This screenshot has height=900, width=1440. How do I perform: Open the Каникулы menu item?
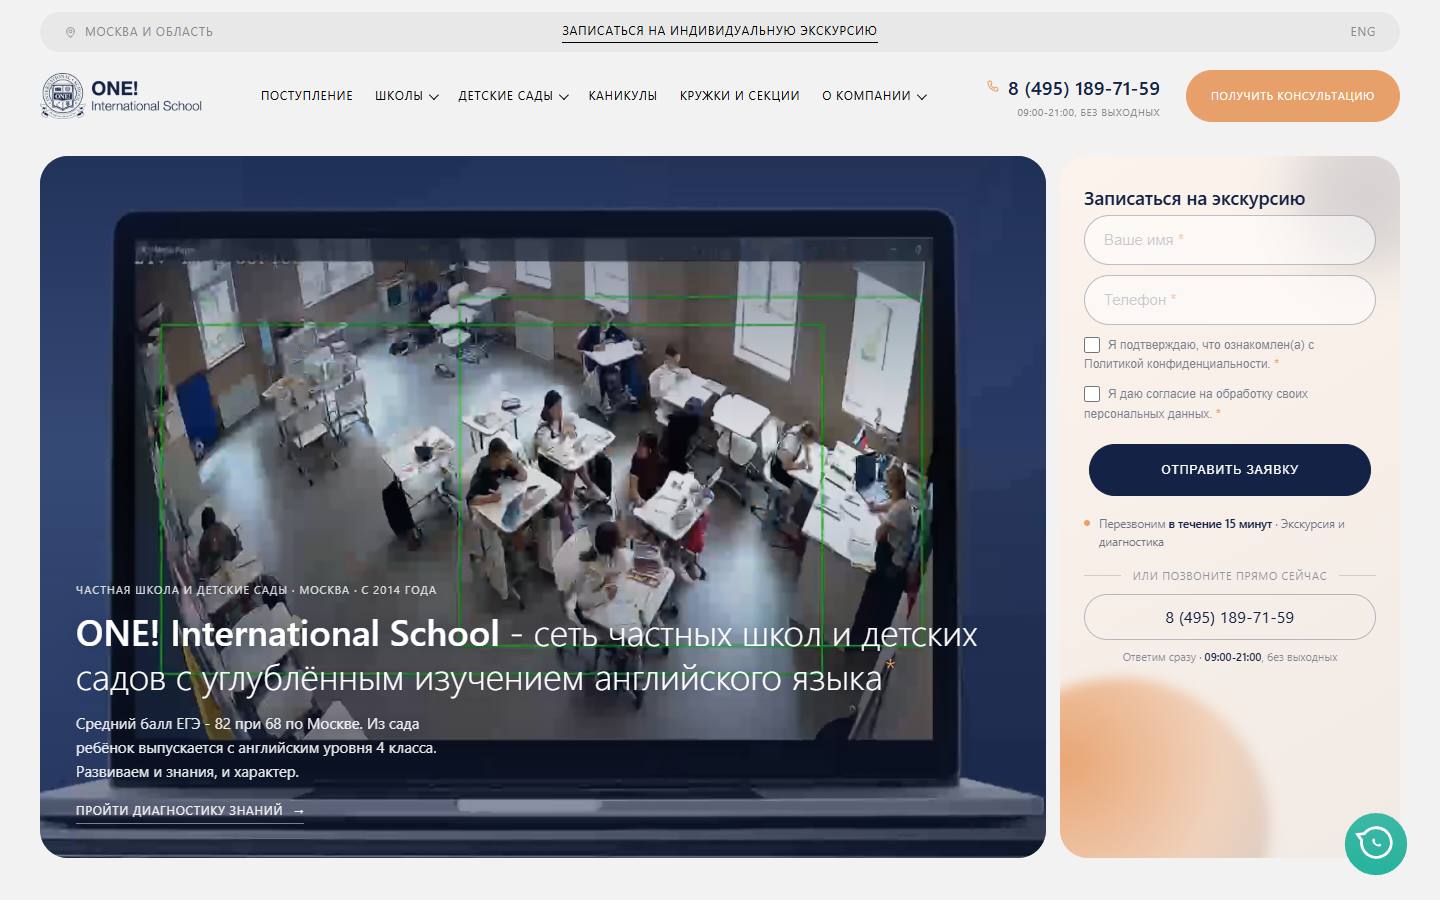(x=623, y=96)
